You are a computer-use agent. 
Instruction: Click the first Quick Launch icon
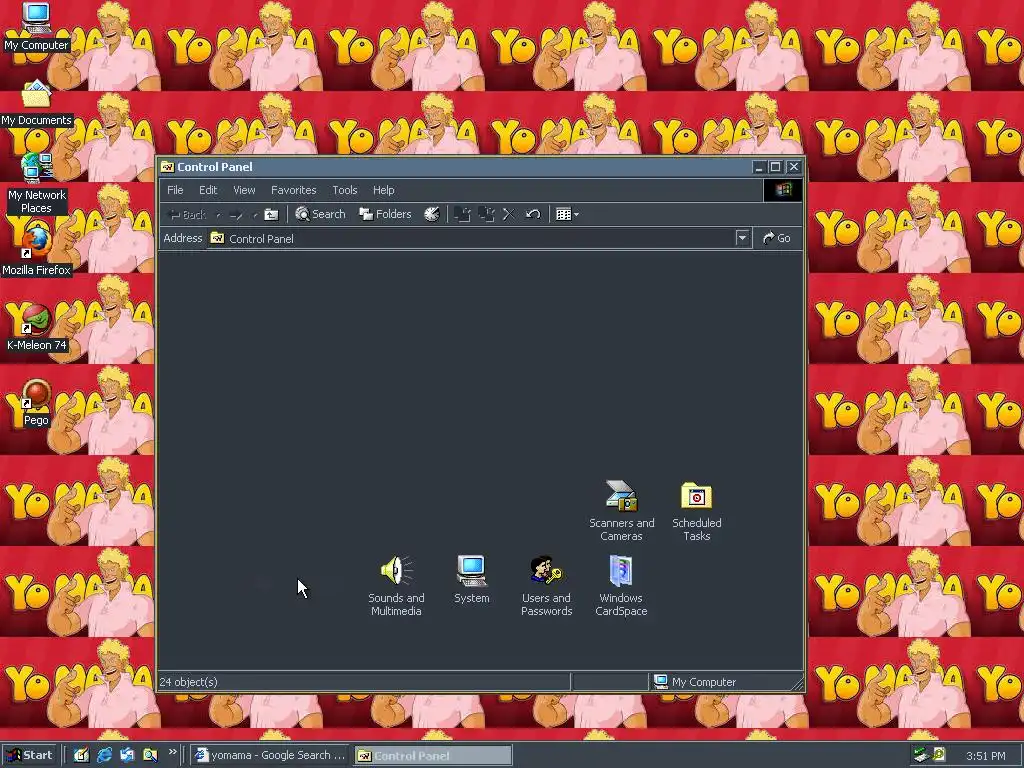[81, 755]
